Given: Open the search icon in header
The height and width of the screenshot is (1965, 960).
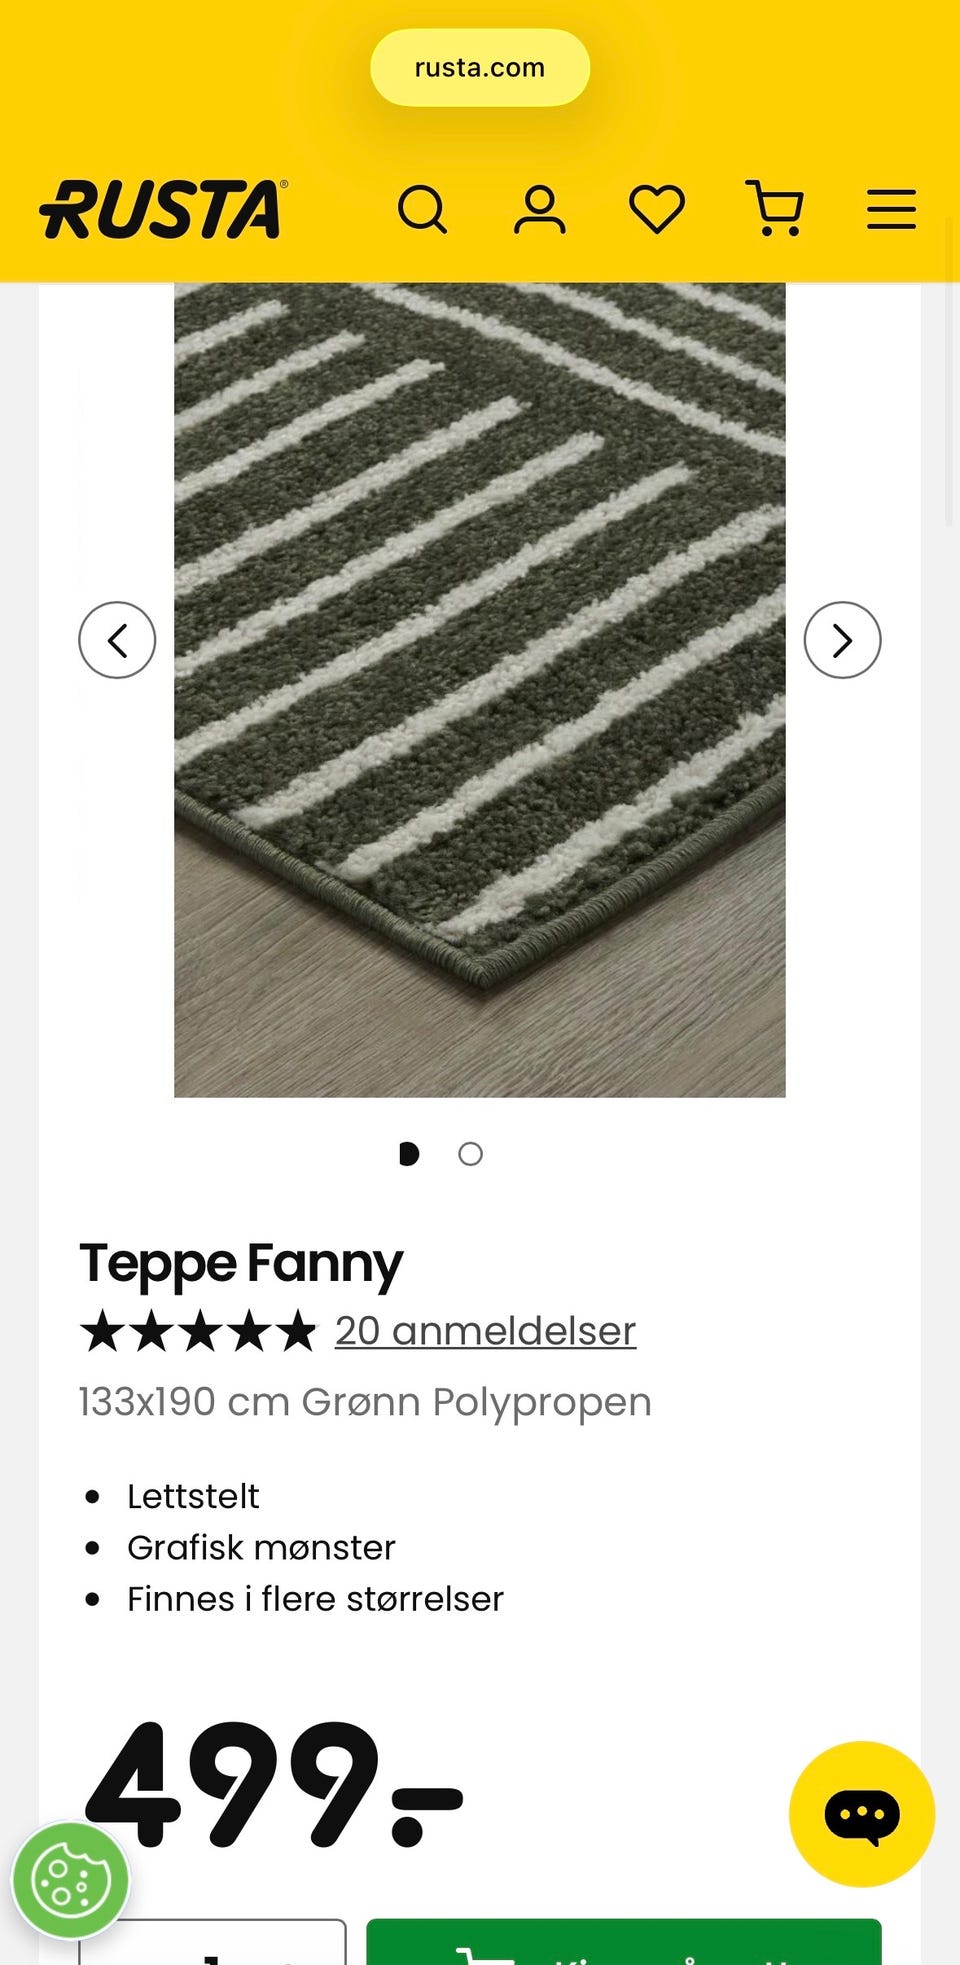Looking at the screenshot, I should coord(422,210).
